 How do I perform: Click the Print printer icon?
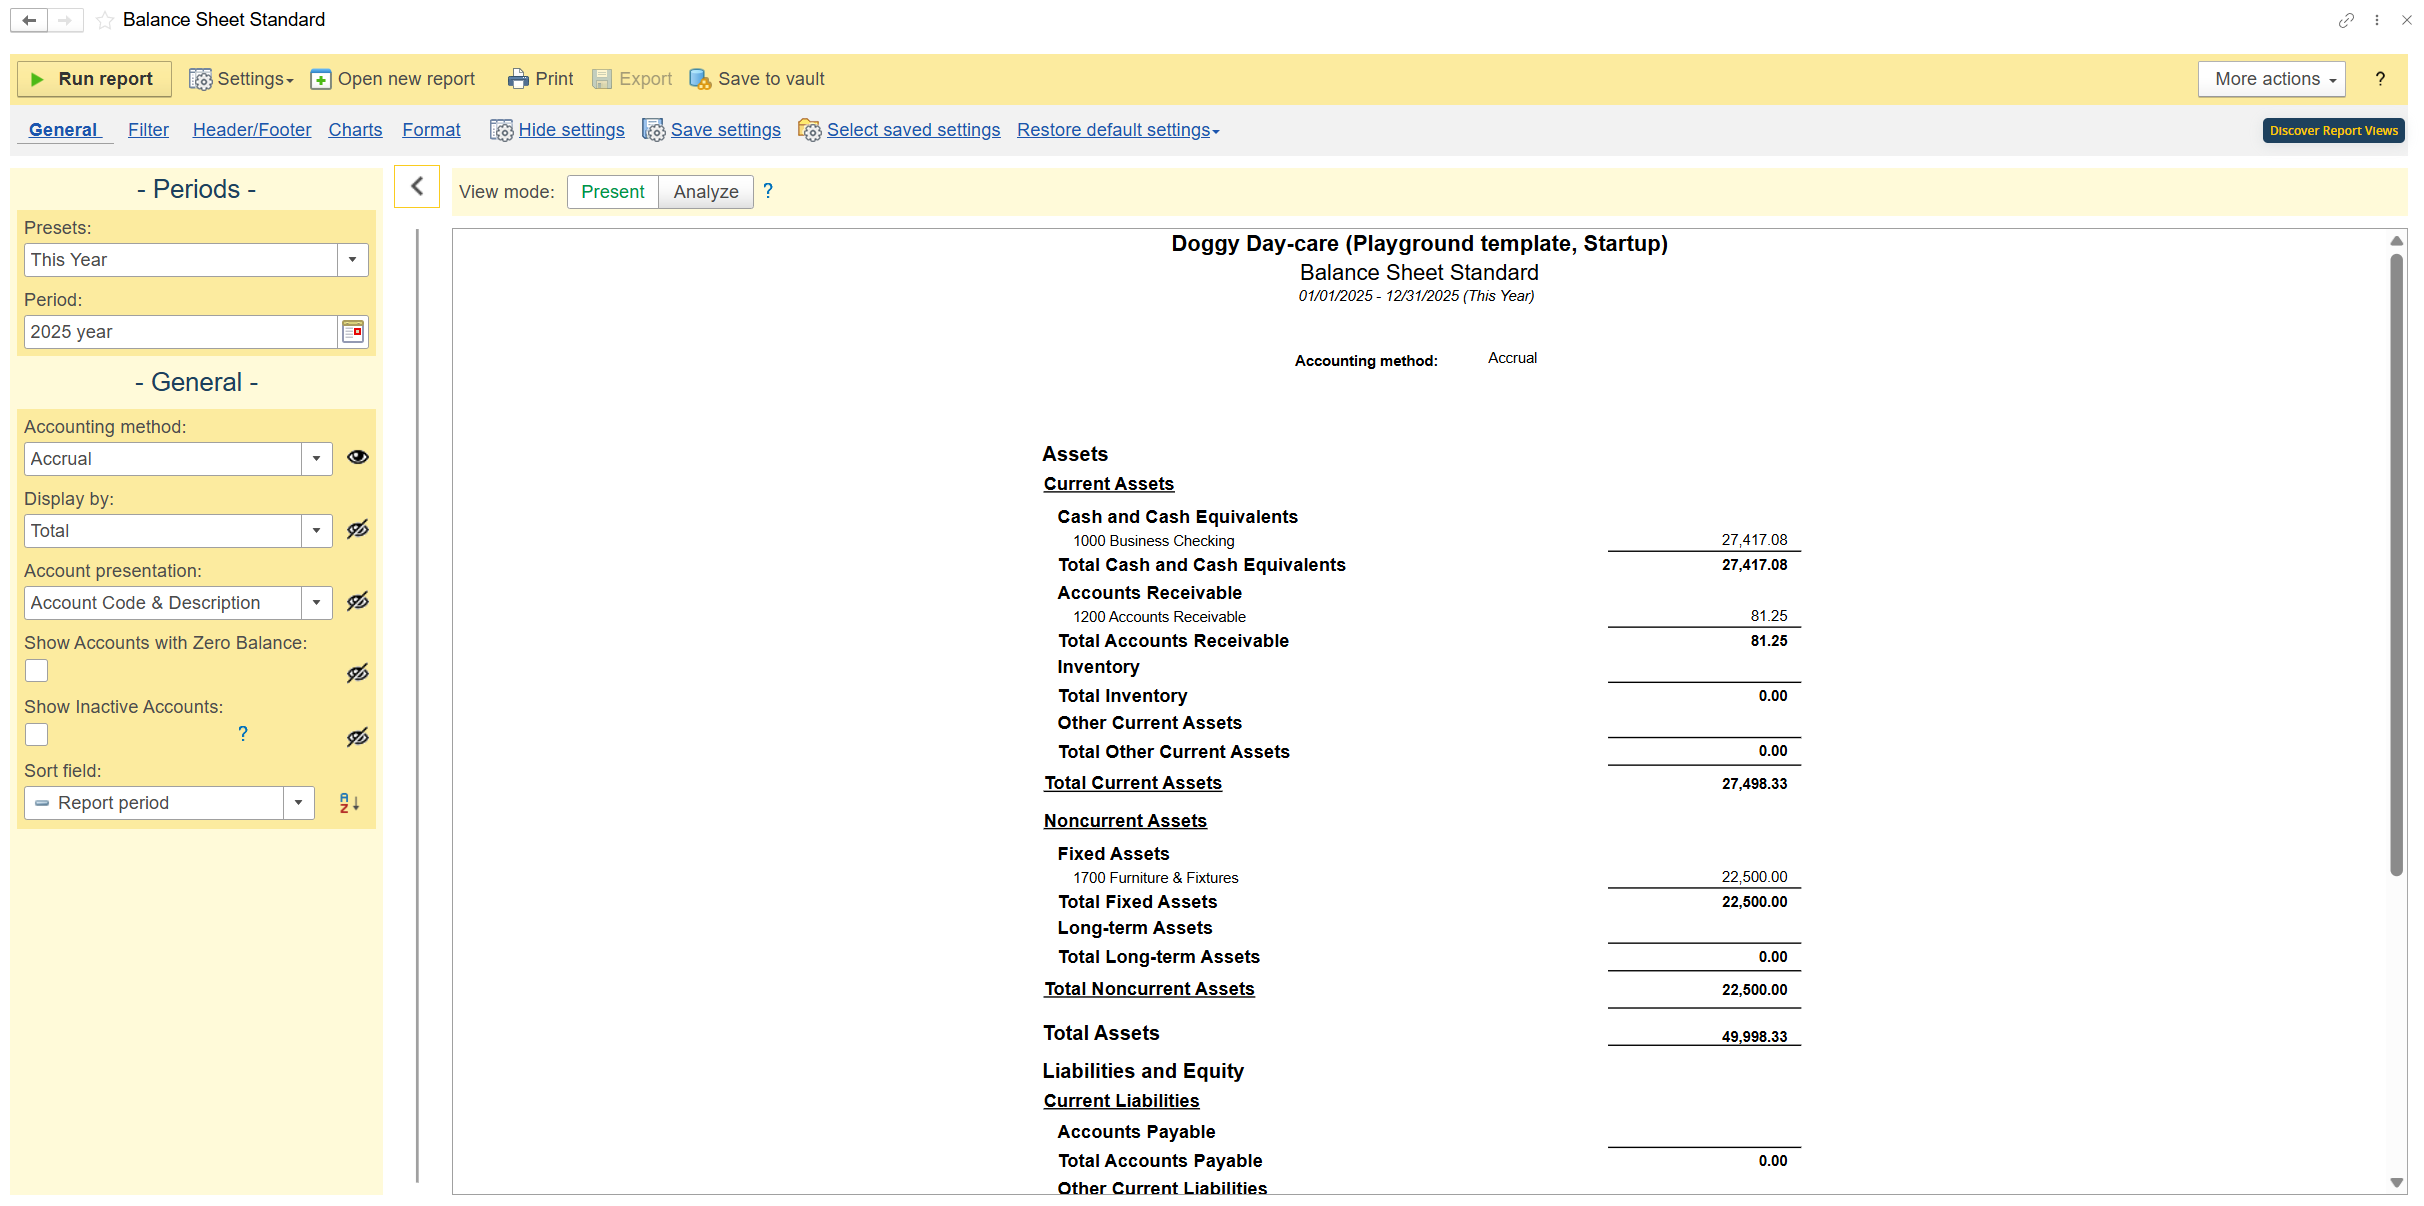point(518,79)
